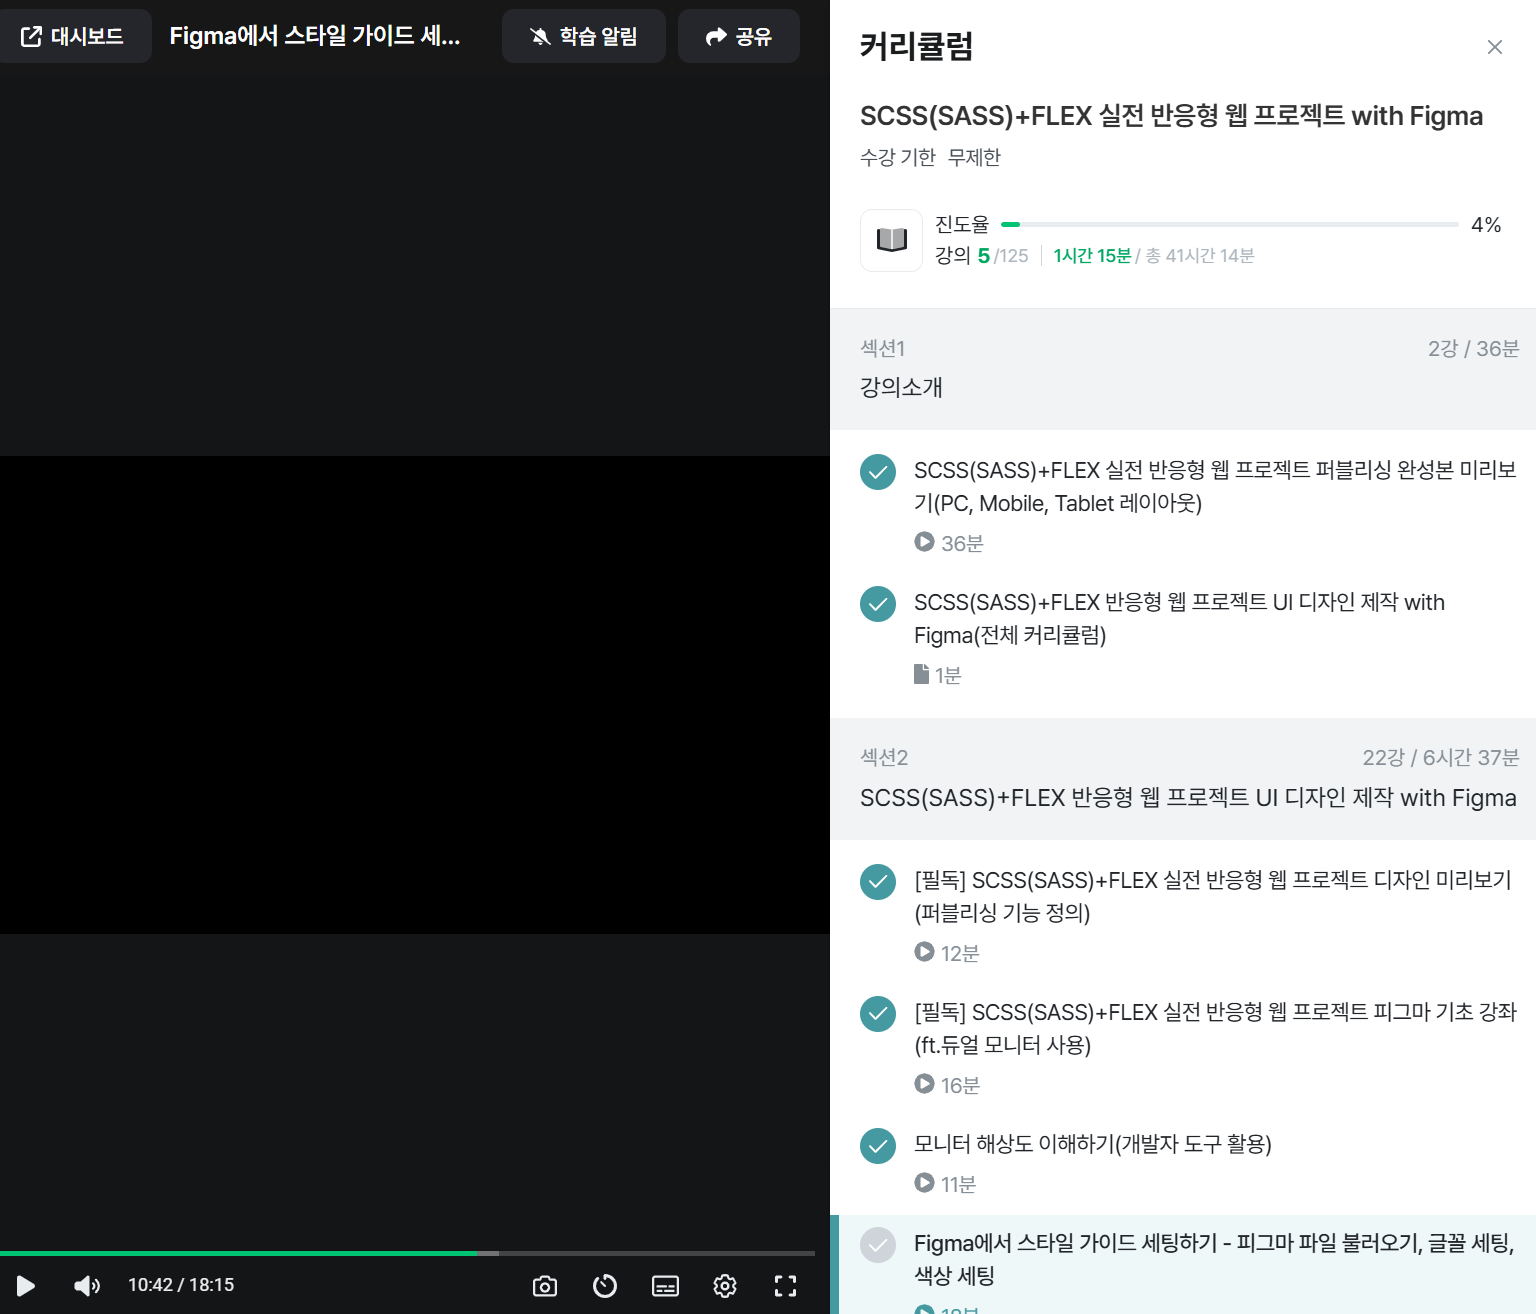Click the play icon next to 11분
The image size is (1536, 1314).
[924, 1183]
